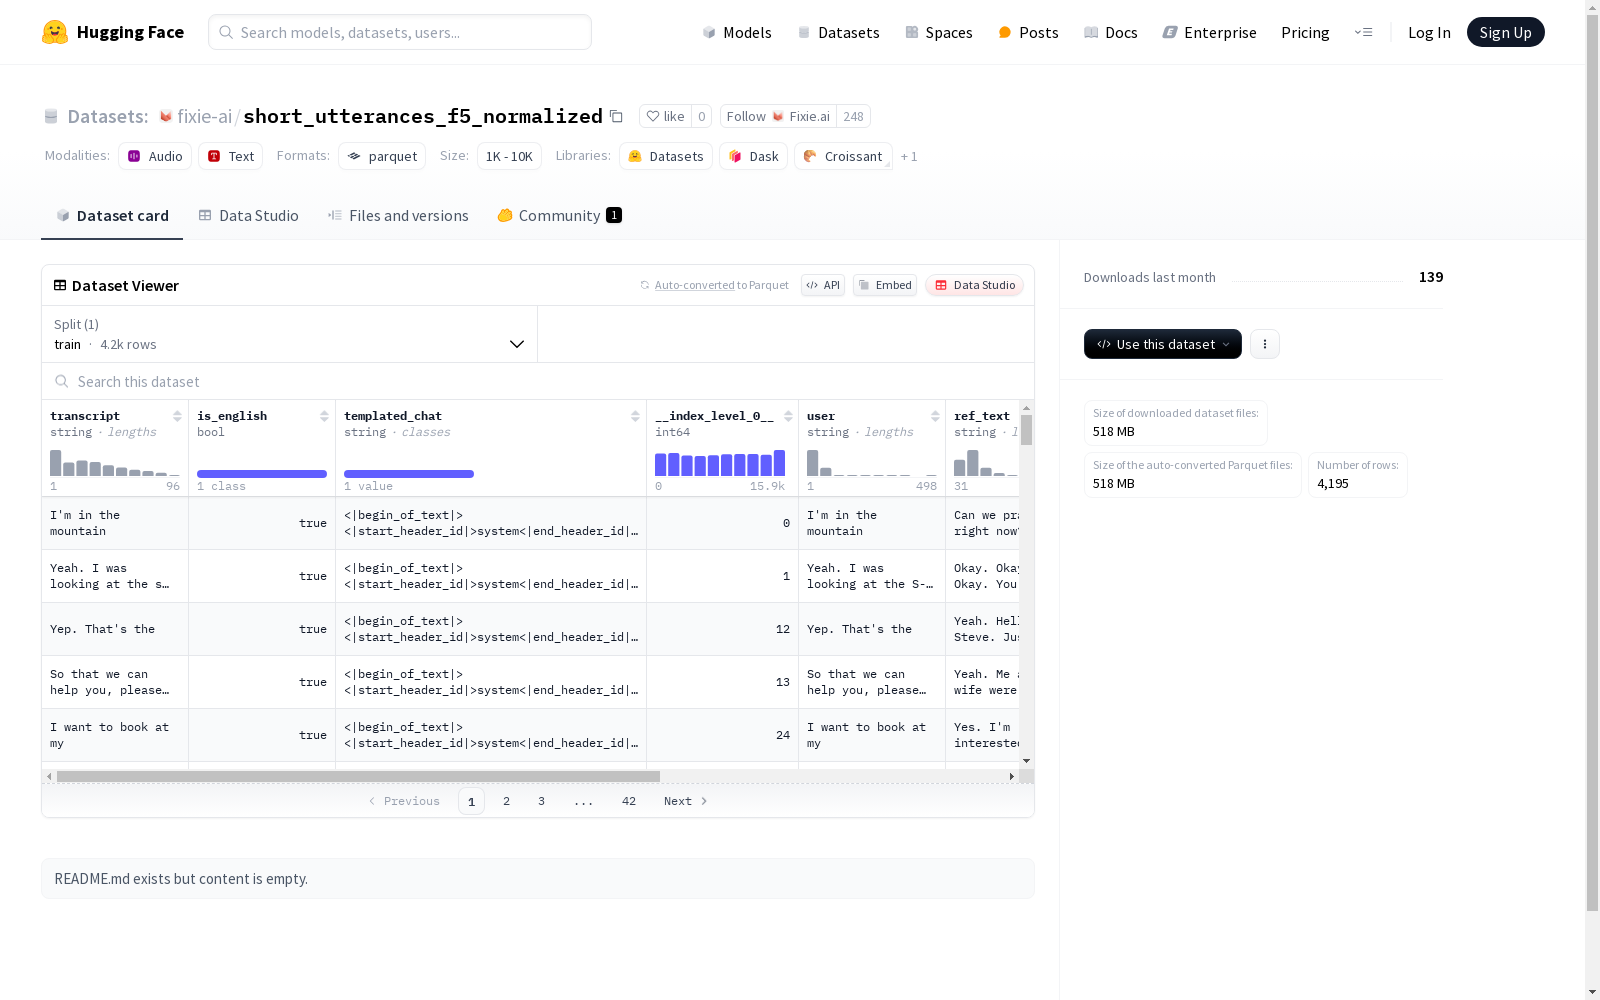Open the Community tab

560,216
